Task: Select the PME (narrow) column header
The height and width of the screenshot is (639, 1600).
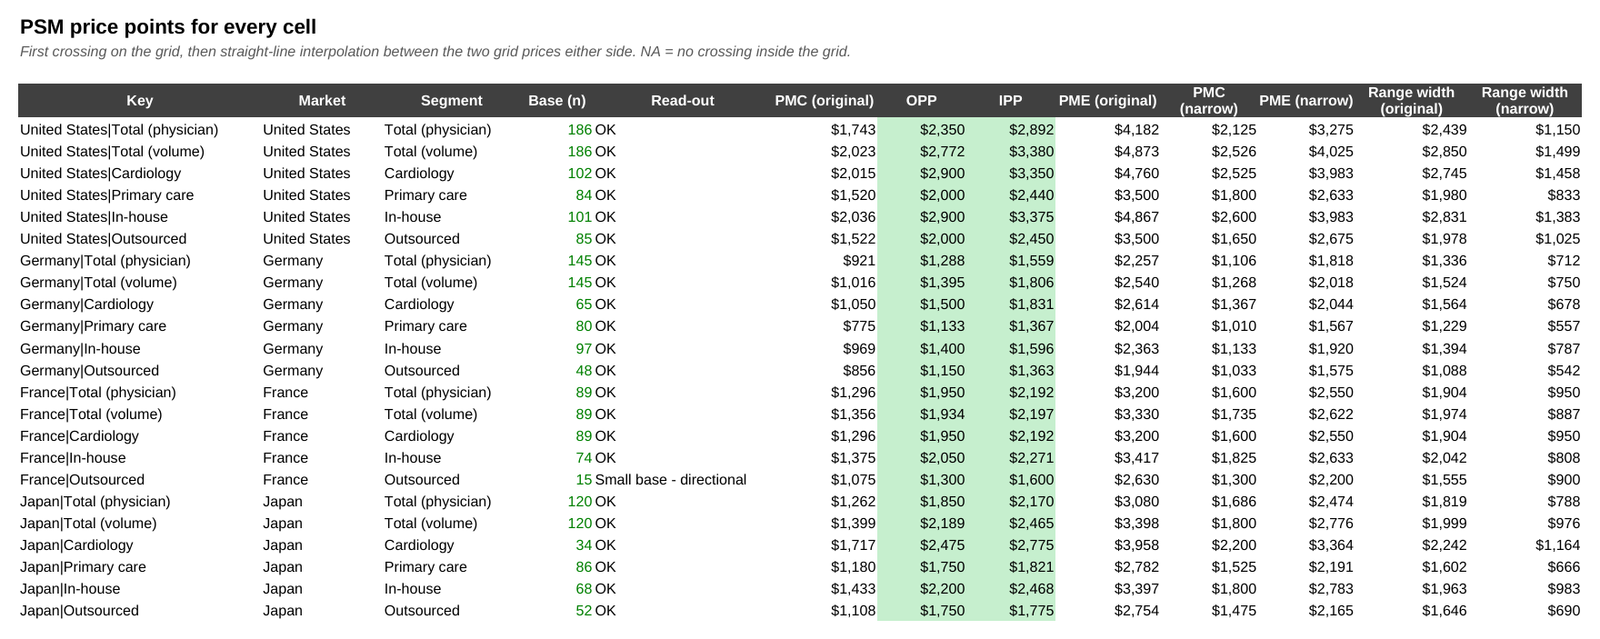Action: tap(1306, 100)
